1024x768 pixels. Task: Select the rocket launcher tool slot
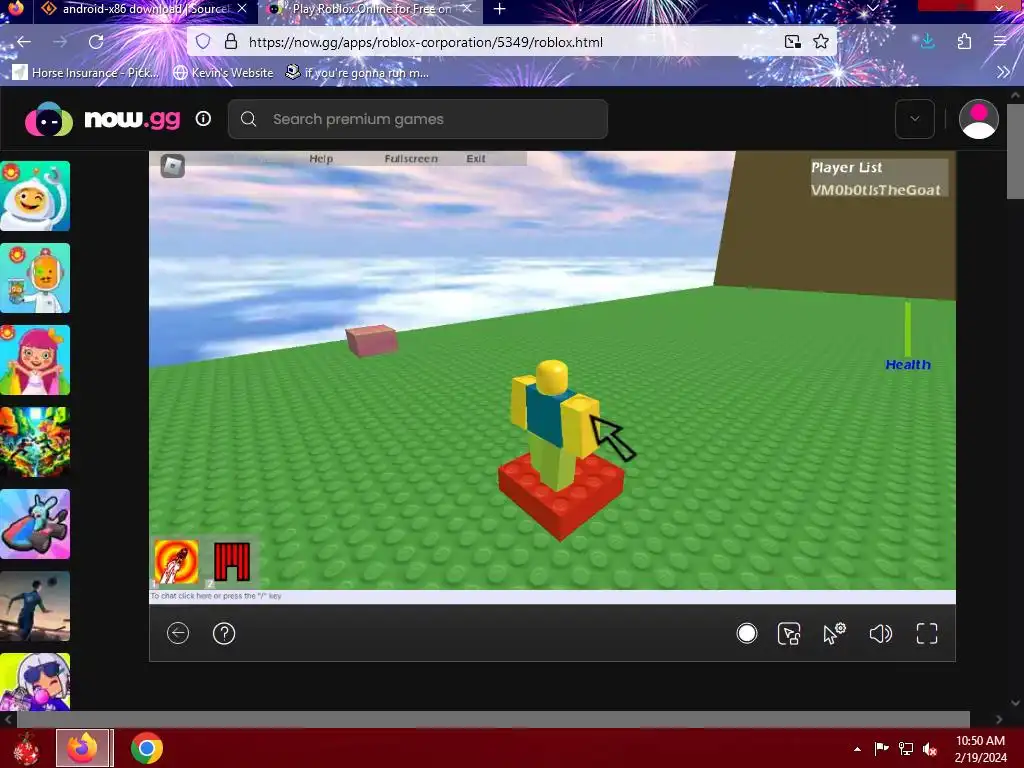[x=176, y=562]
